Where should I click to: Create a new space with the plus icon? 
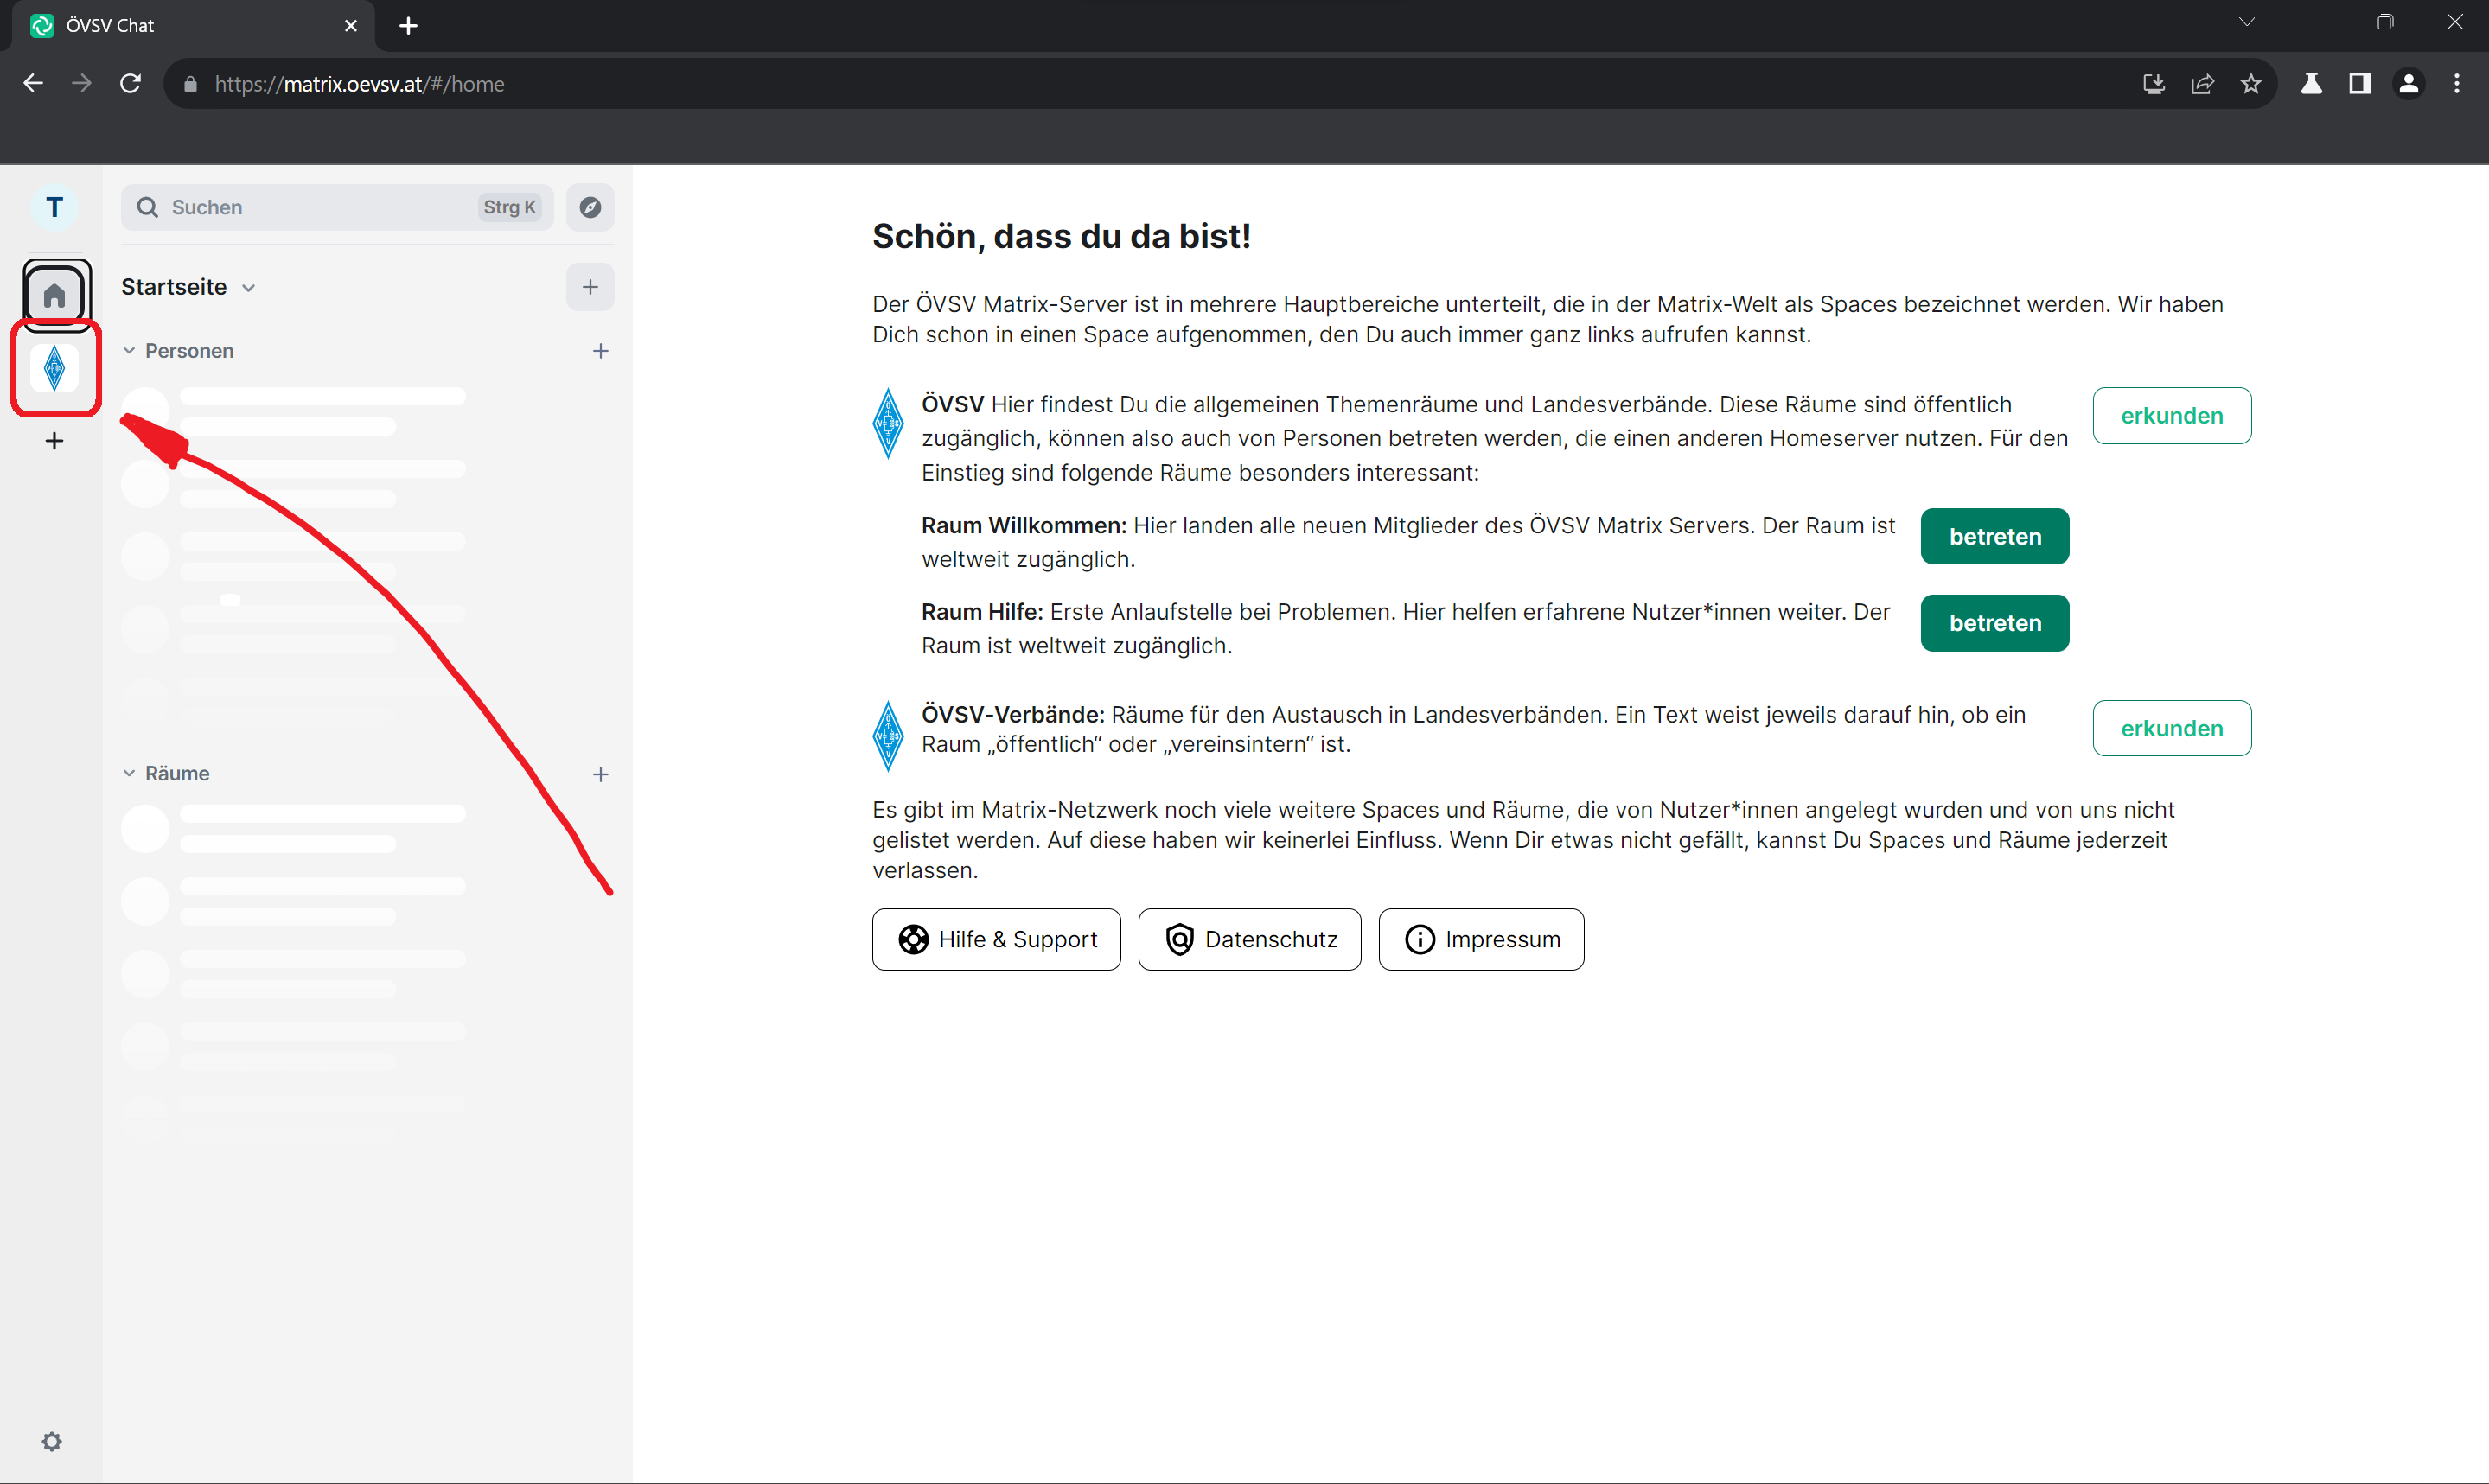click(55, 441)
